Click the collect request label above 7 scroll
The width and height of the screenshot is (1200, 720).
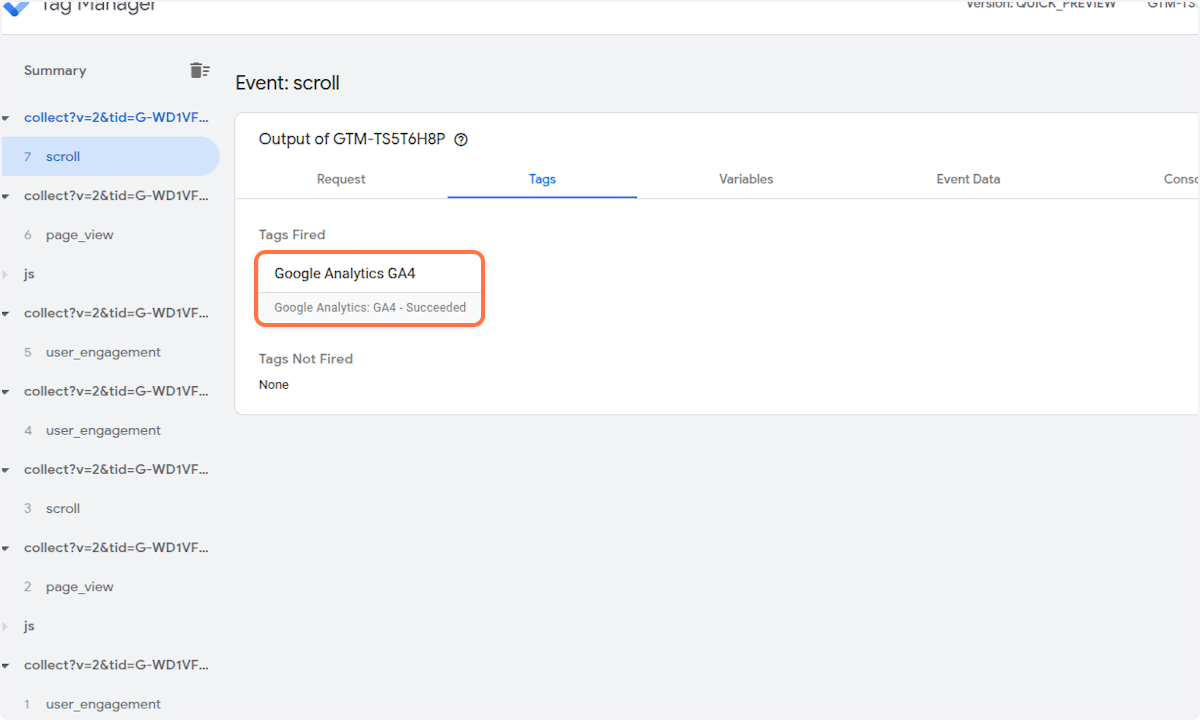pos(117,117)
